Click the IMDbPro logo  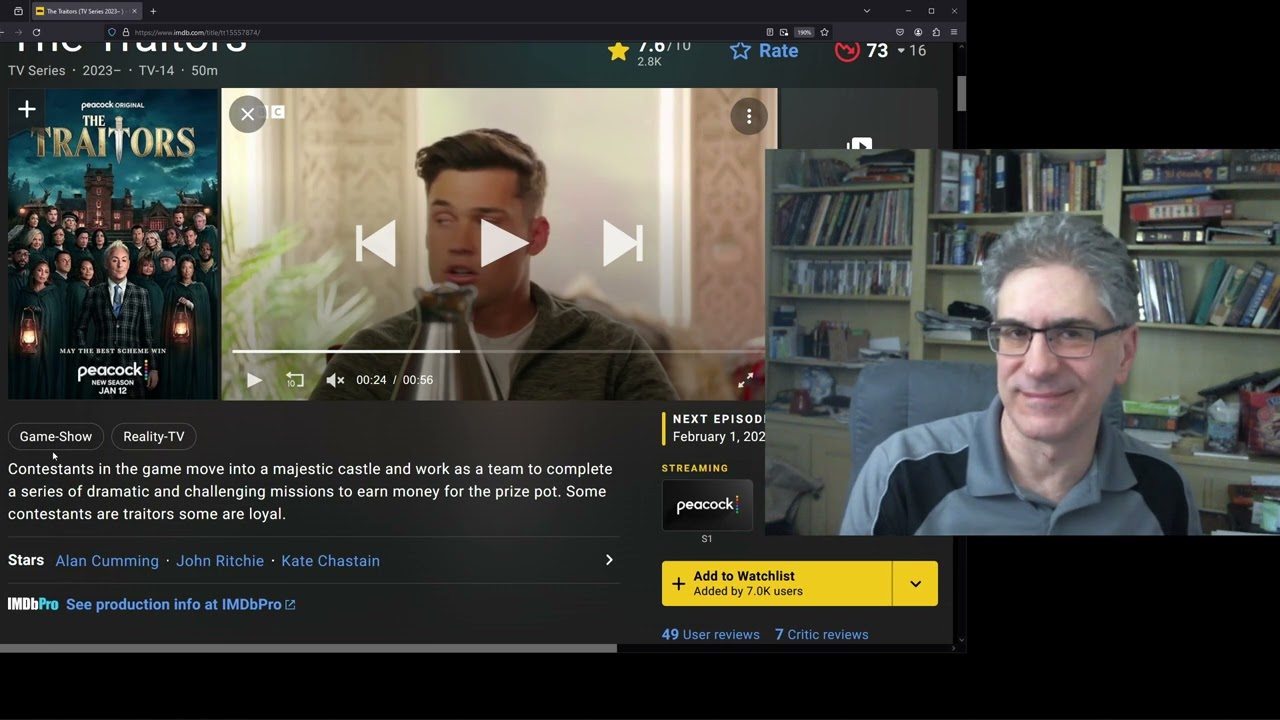pos(33,604)
